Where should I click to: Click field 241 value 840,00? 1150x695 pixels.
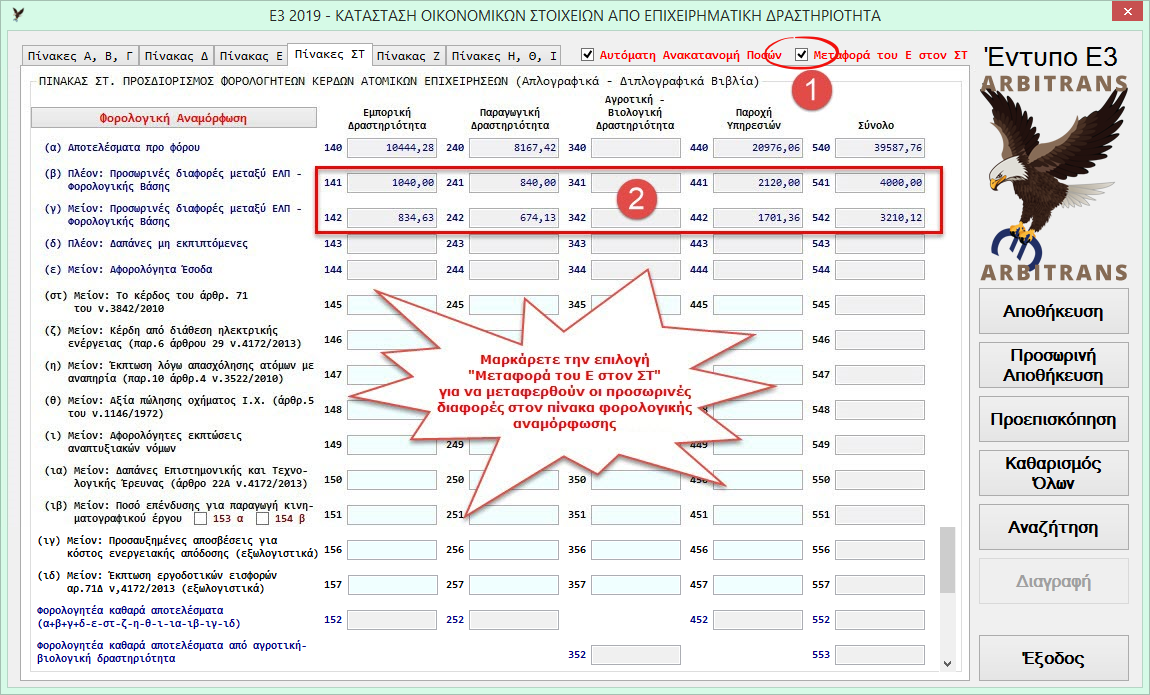[x=514, y=183]
